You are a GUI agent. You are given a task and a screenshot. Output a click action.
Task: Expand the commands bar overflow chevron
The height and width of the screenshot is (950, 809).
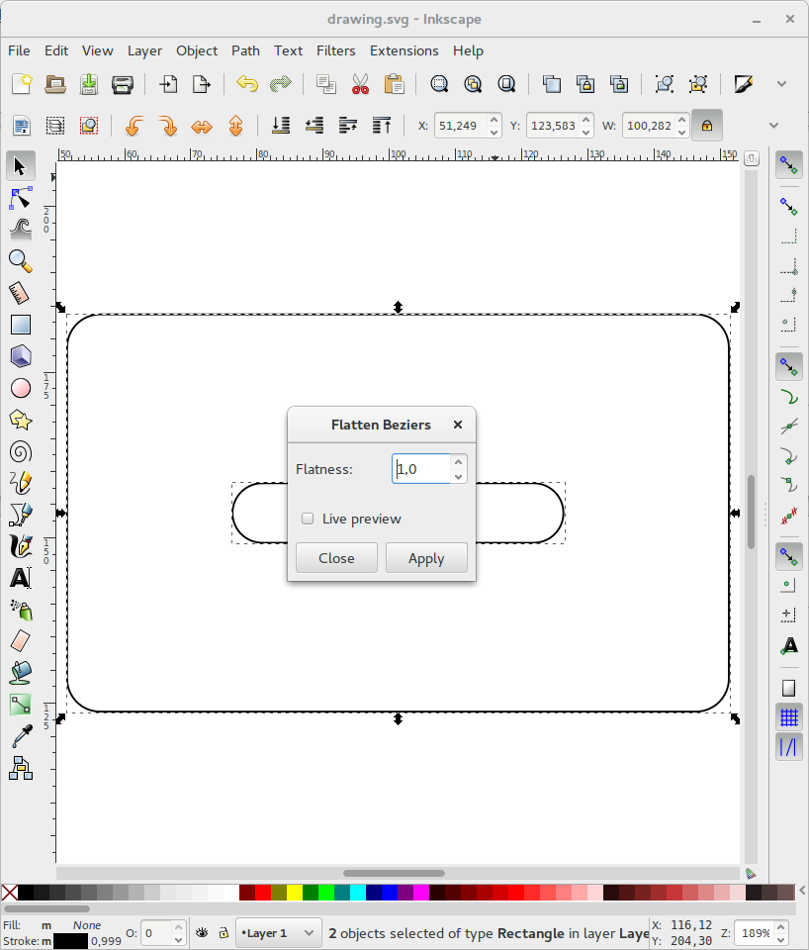(782, 84)
